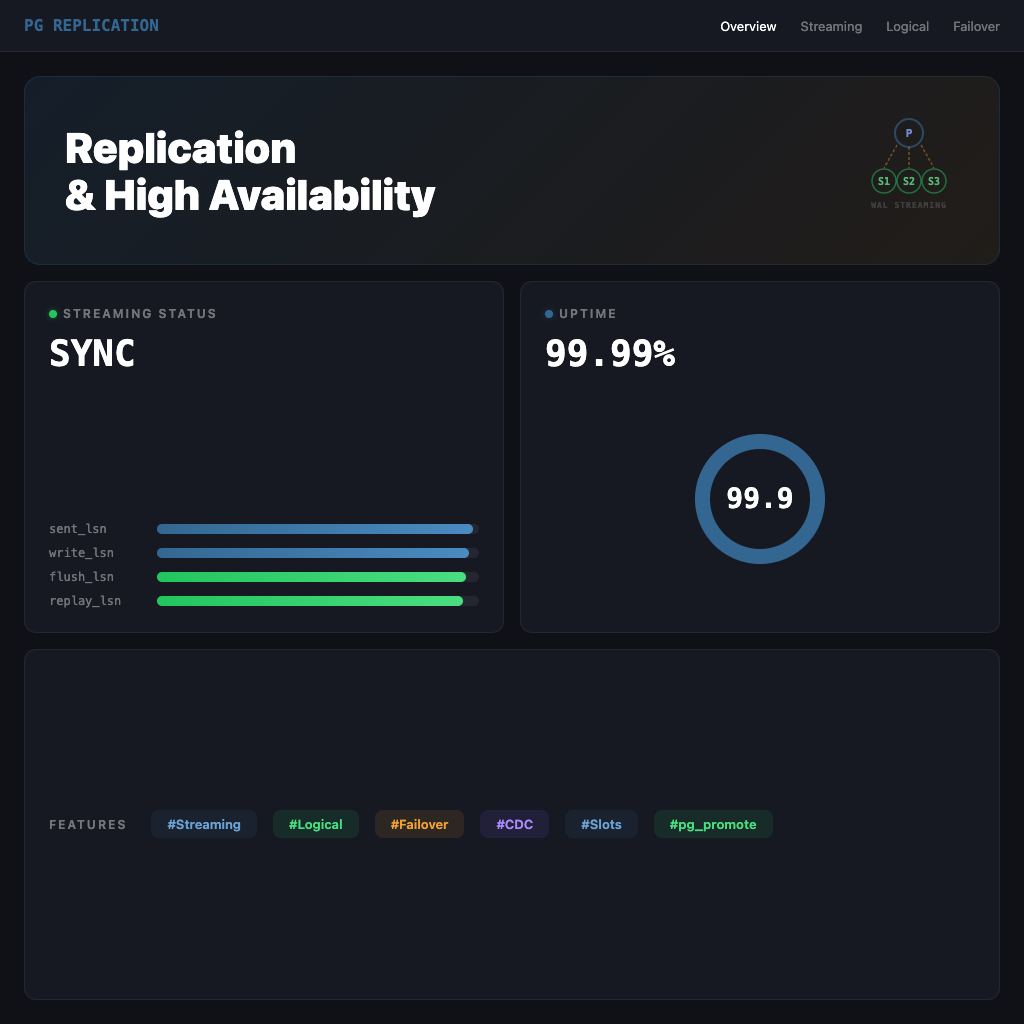Click the sent_lsn progress bar
This screenshot has height=1024, width=1024.
pyautogui.click(x=317, y=529)
